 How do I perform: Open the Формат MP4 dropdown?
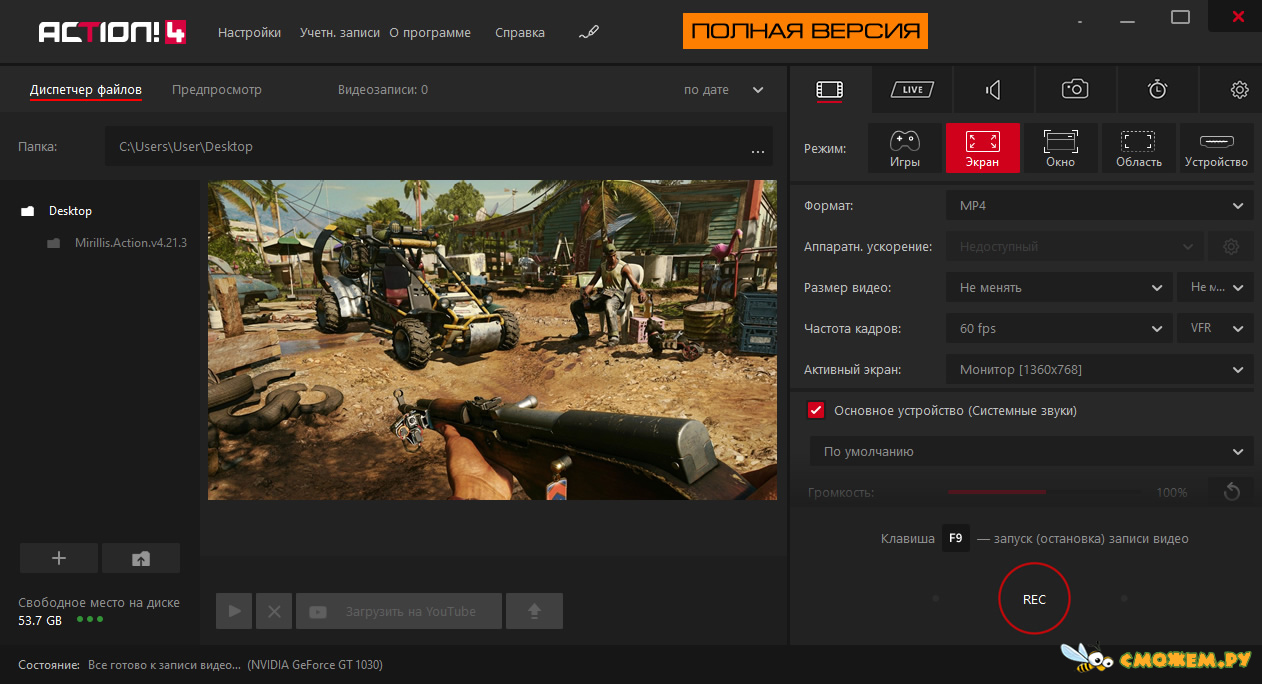(x=1100, y=206)
